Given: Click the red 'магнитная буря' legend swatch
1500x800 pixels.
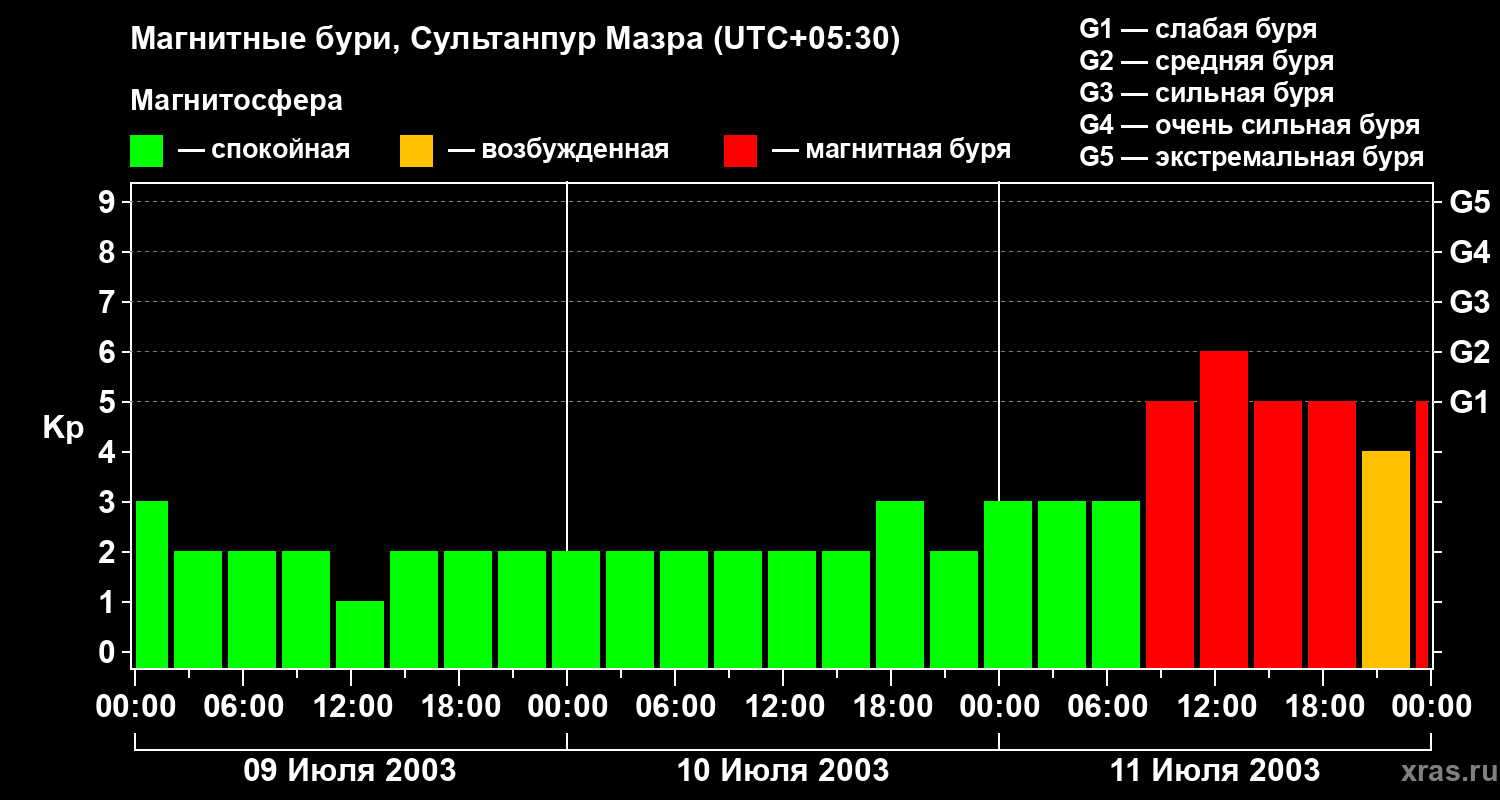Looking at the screenshot, I should 740,151.
